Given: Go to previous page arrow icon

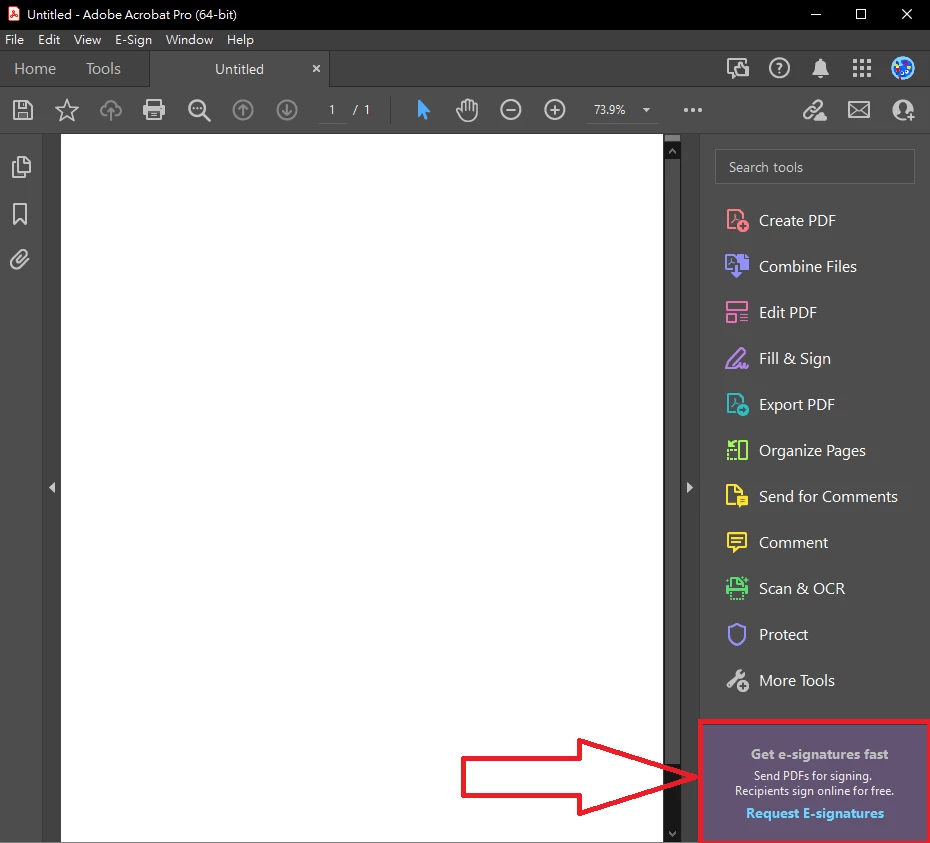Looking at the screenshot, I should pyautogui.click(x=243, y=110).
